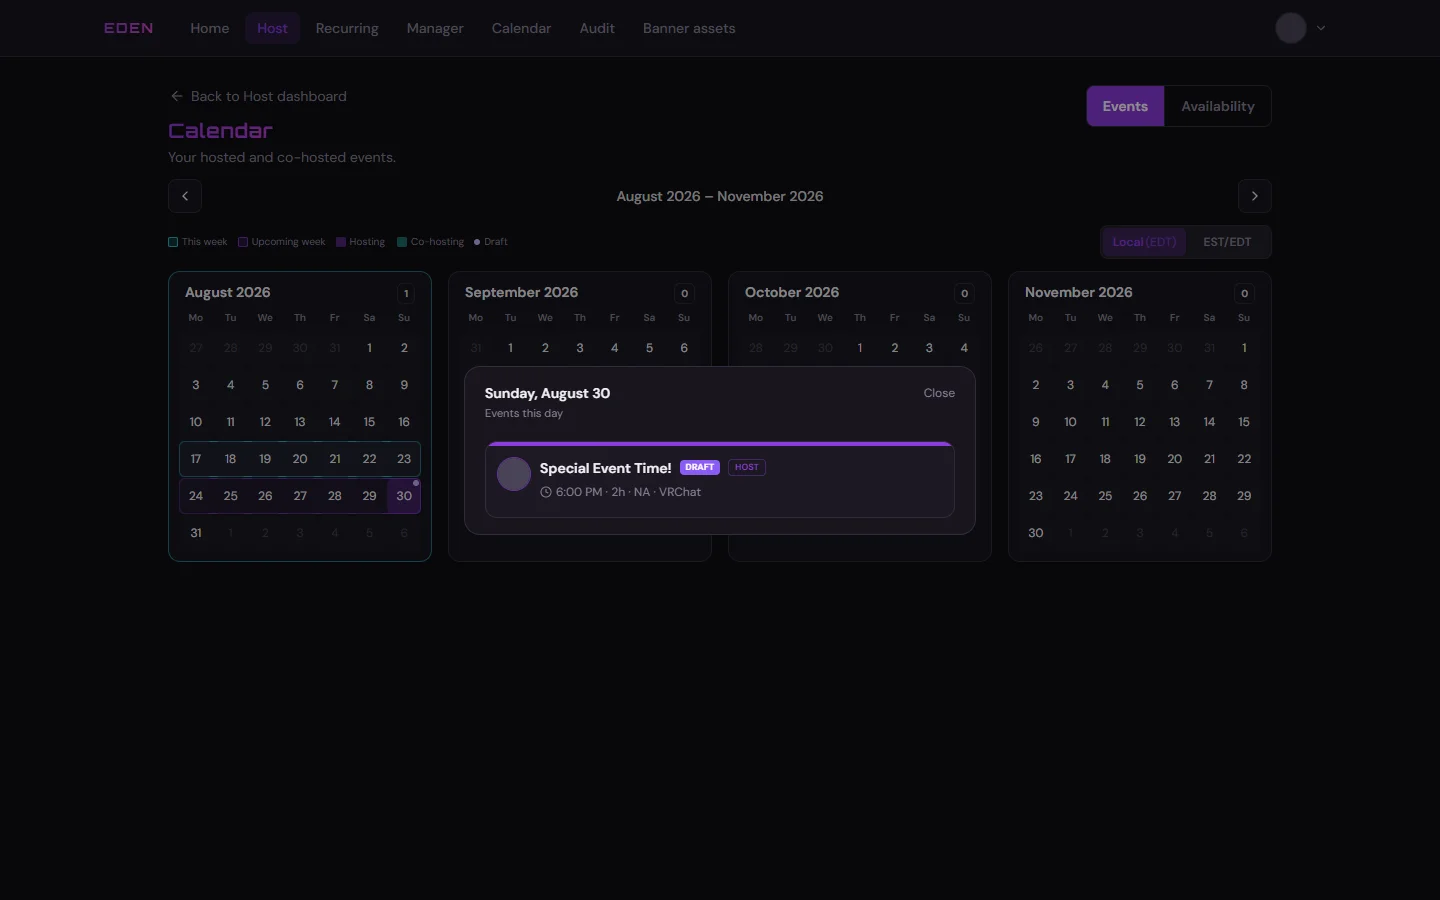
Task: Close the Sunday, August 30 popup
Action: (x=939, y=393)
